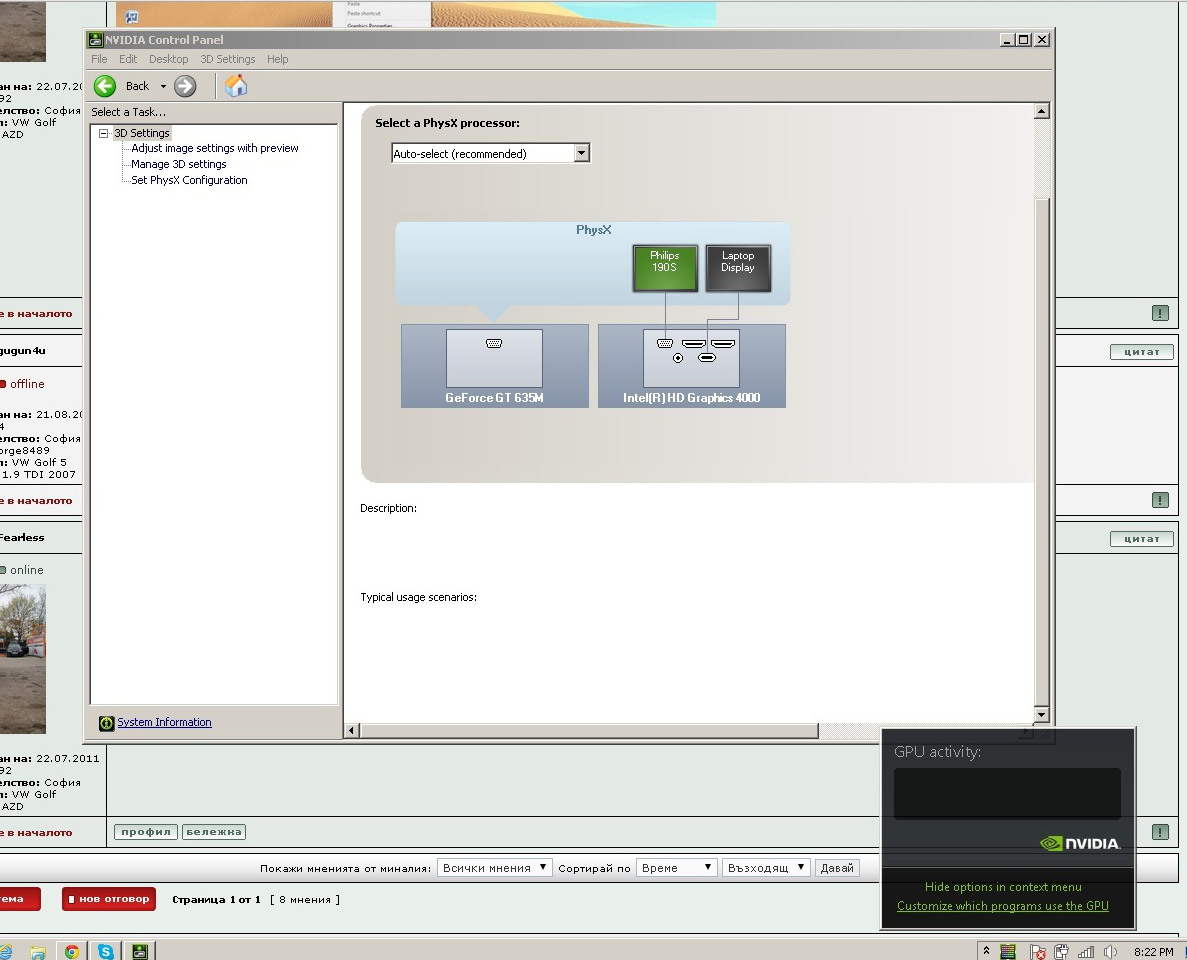Image resolution: width=1187 pixels, height=960 pixels.
Task: Select Adjust image settings with preview
Action: (215, 148)
